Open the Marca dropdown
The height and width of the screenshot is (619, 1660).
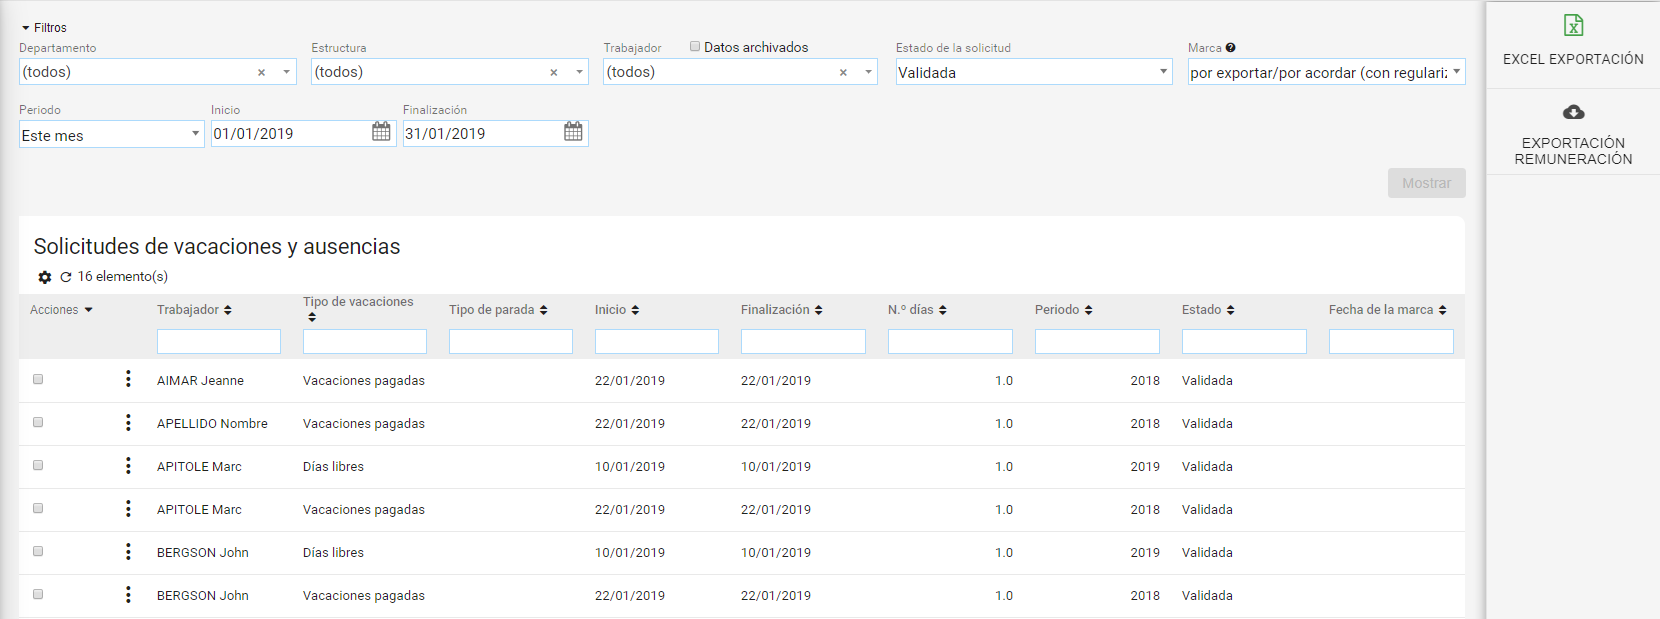click(x=1326, y=72)
